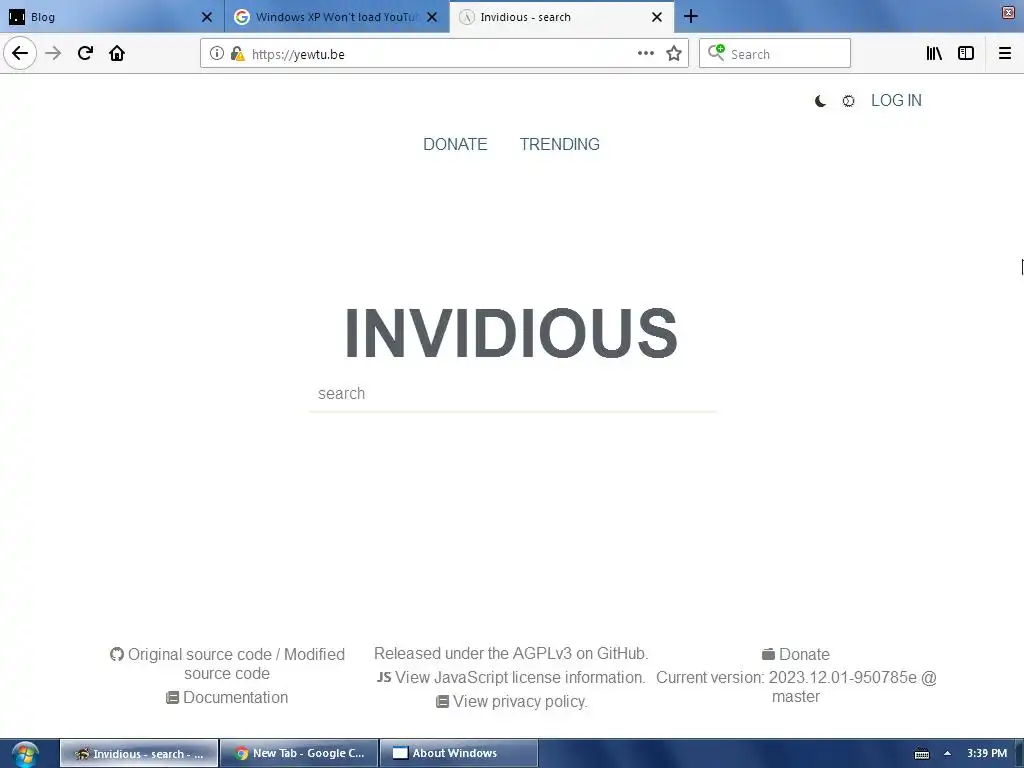Image resolution: width=1024 pixels, height=768 pixels.
Task: Click the GitHub icon beside Original source code
Action: tap(117, 654)
